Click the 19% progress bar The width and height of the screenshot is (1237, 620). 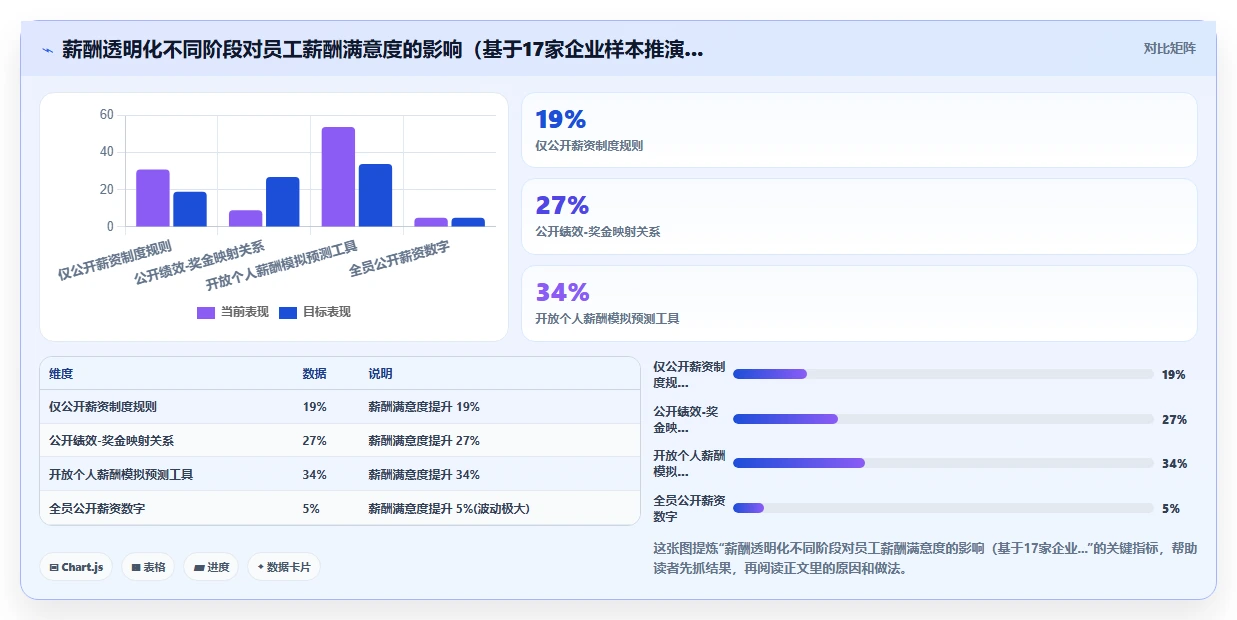tap(943, 374)
